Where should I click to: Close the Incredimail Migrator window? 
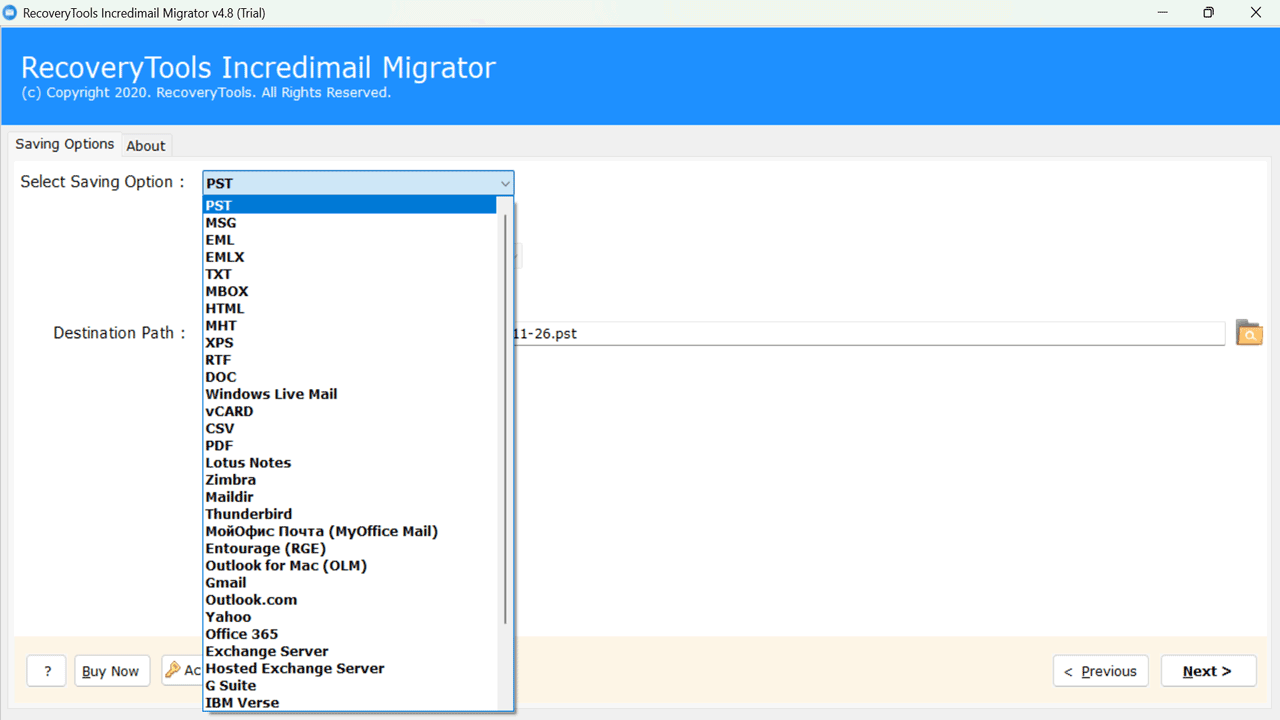pos(1256,13)
